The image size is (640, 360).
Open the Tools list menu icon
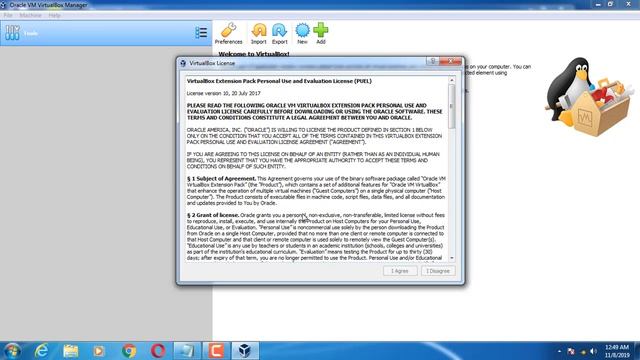click(x=201, y=33)
